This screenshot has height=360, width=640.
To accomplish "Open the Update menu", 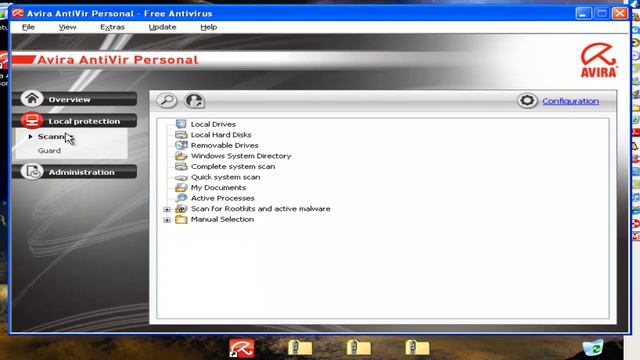I will pyautogui.click(x=162, y=27).
